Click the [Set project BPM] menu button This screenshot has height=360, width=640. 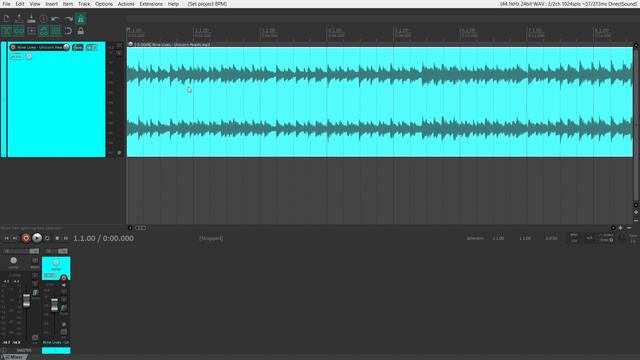pyautogui.click(x=207, y=4)
